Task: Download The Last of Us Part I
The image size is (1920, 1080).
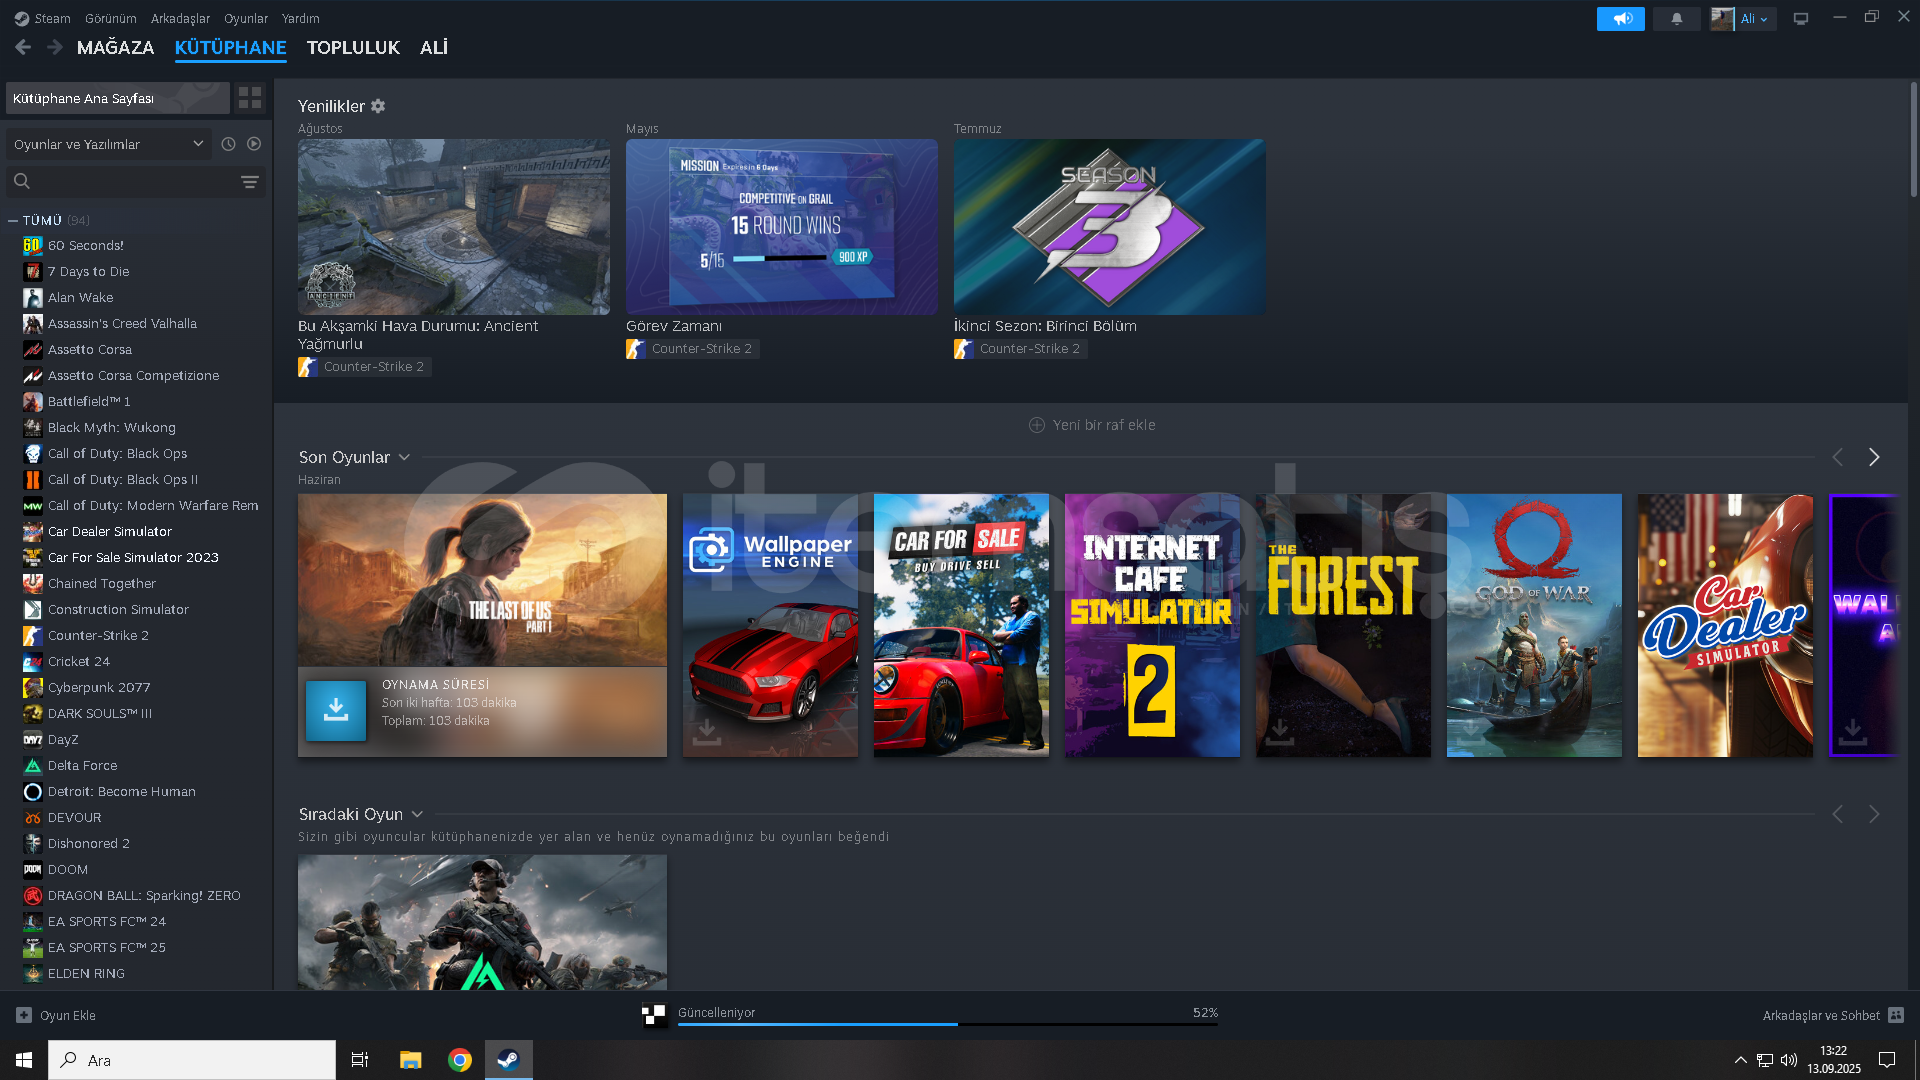Action: (x=336, y=711)
